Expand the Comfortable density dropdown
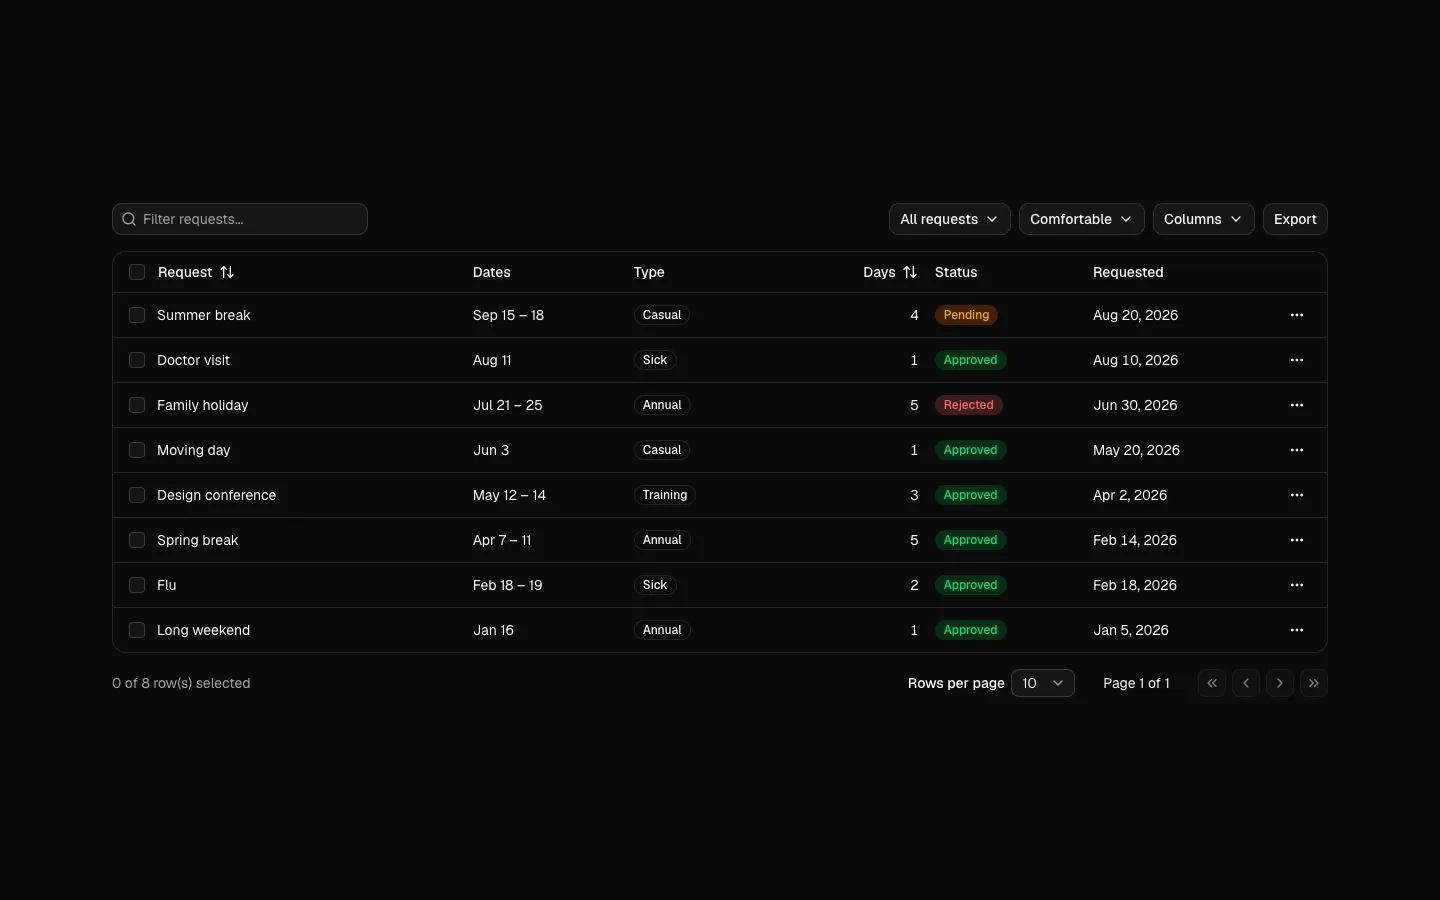This screenshot has height=900, width=1440. 1081,219
